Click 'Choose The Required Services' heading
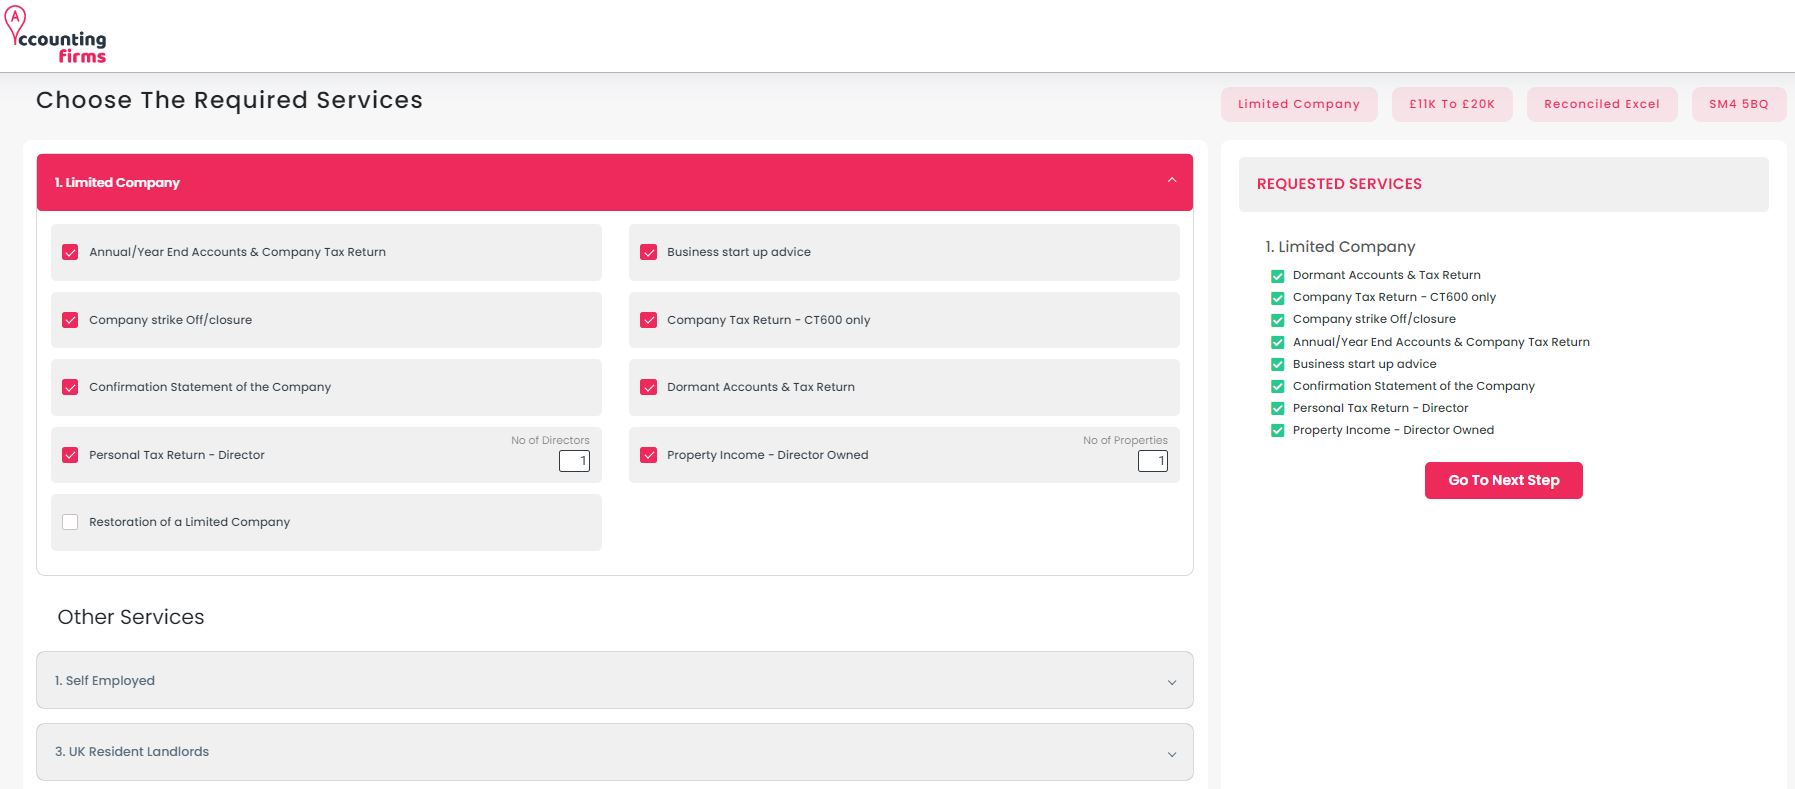The image size is (1795, 789). pyautogui.click(x=229, y=100)
